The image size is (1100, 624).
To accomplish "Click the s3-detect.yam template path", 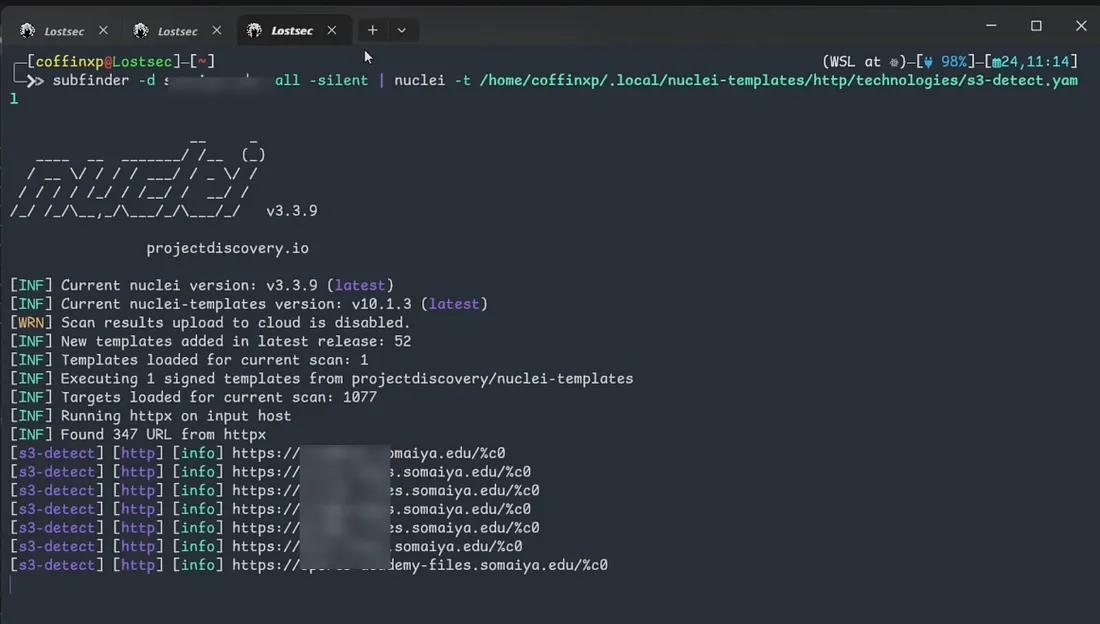I will (x=779, y=81).
